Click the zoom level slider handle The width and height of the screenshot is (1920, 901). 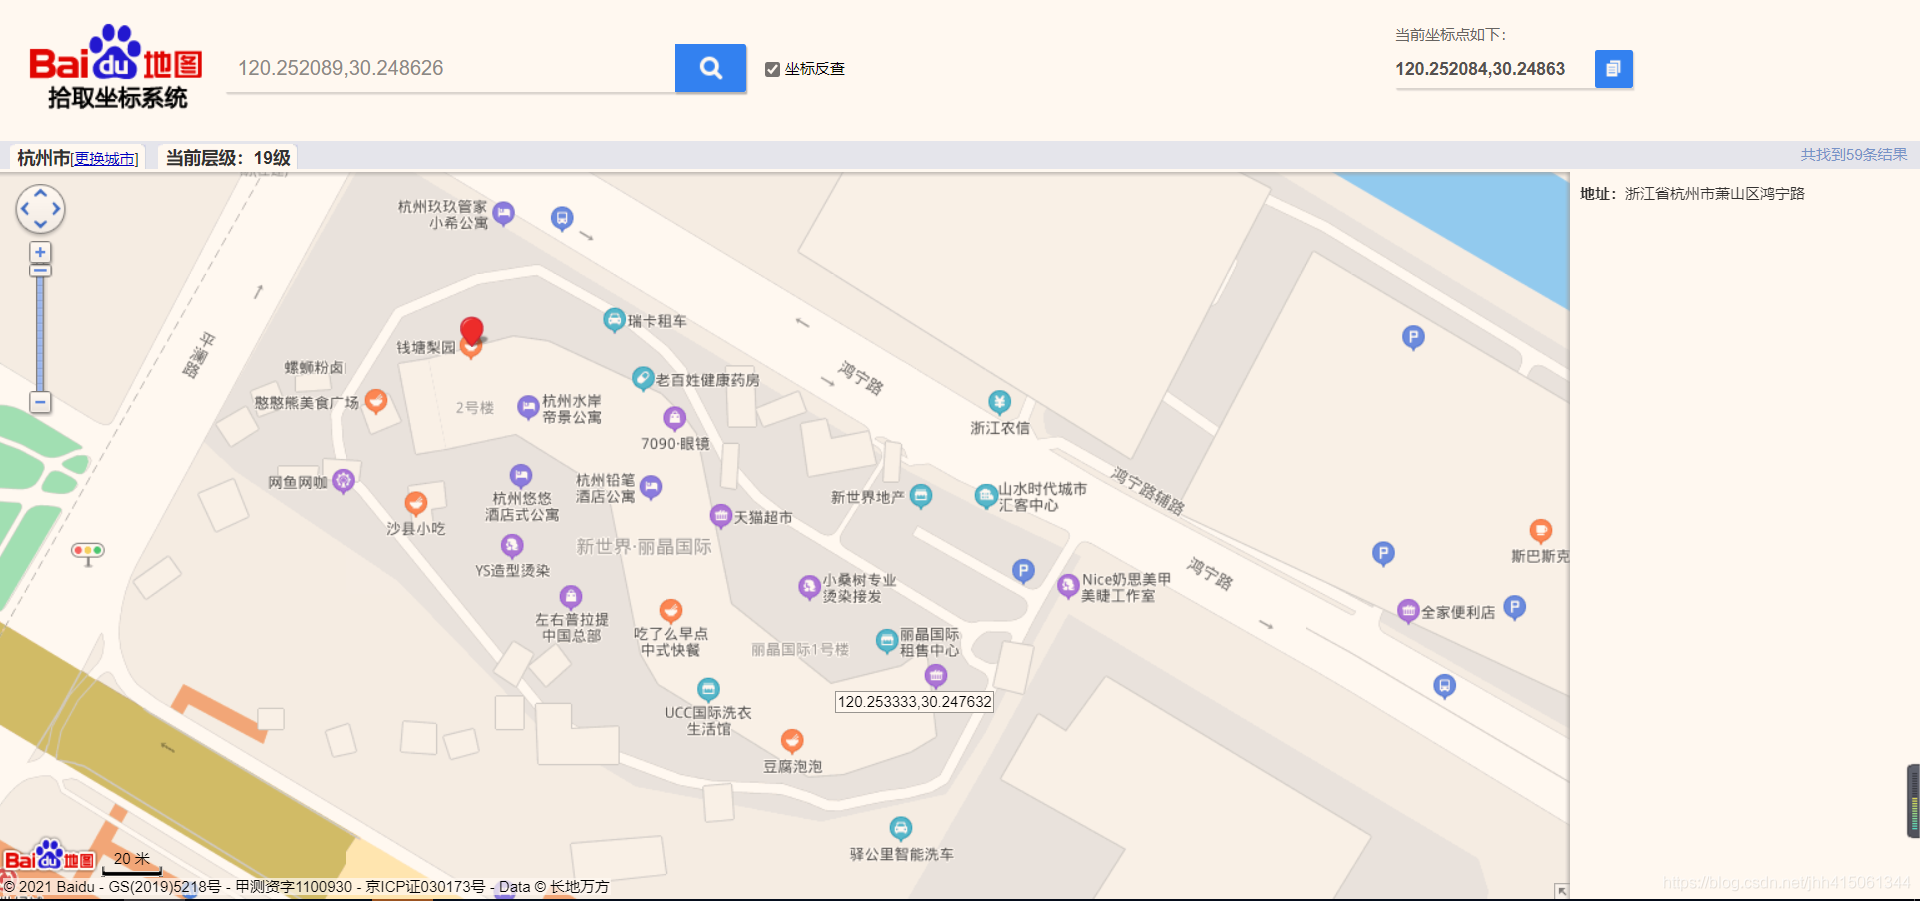[40, 270]
